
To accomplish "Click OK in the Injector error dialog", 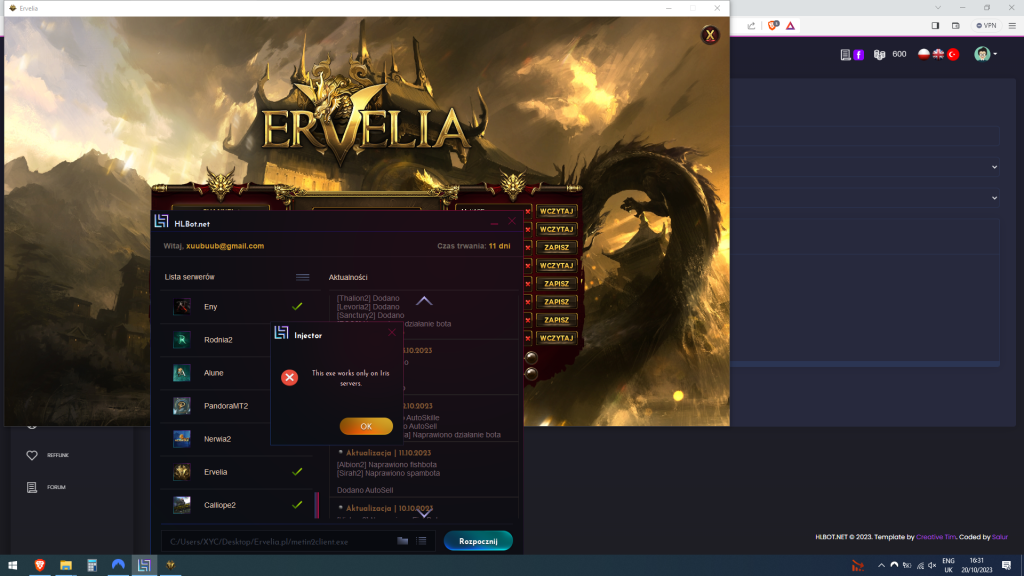I will click(x=366, y=426).
